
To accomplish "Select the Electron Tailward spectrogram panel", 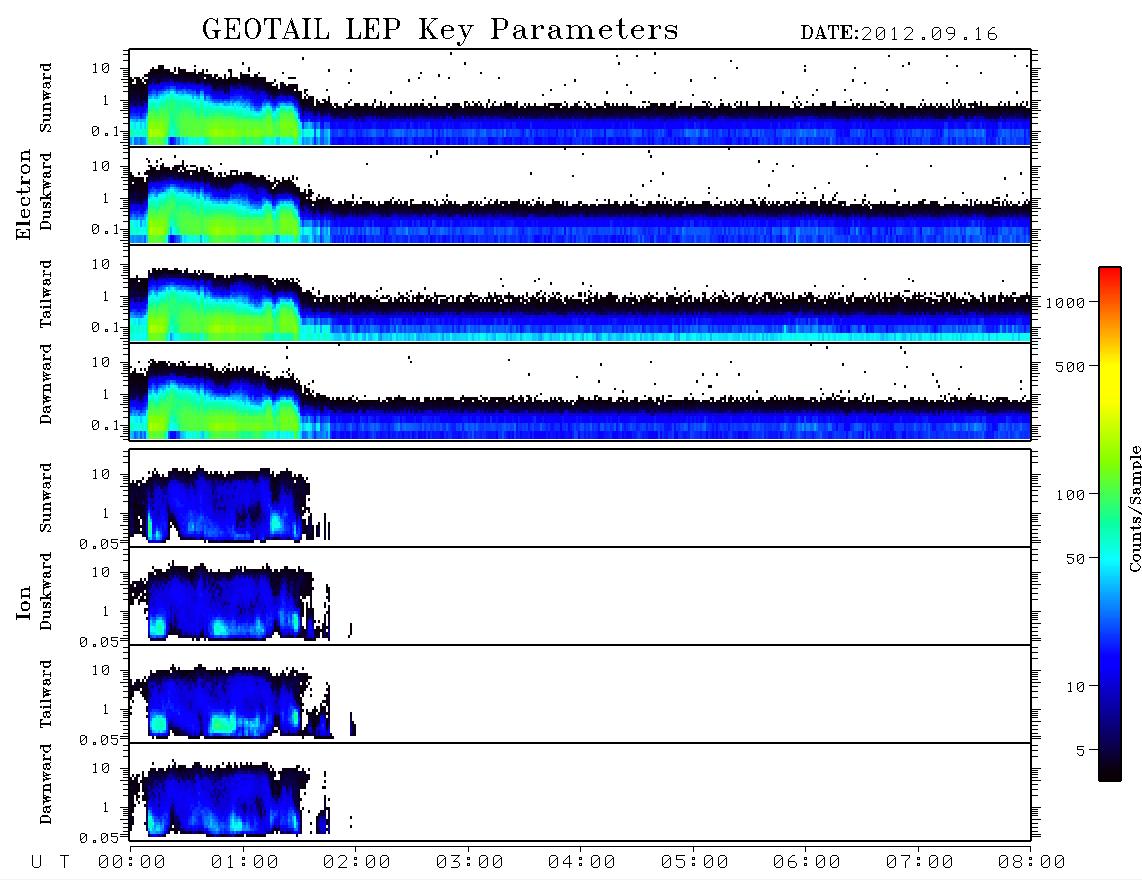I will (x=580, y=294).
